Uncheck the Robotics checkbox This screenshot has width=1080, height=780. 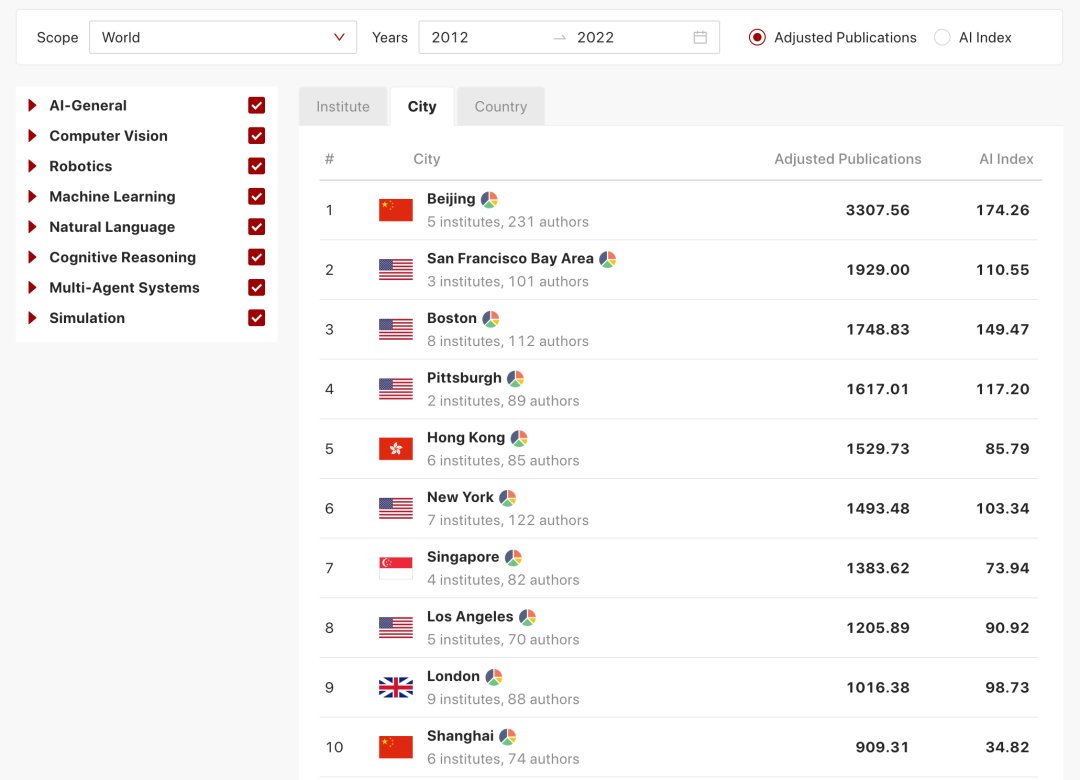[x=256, y=166]
